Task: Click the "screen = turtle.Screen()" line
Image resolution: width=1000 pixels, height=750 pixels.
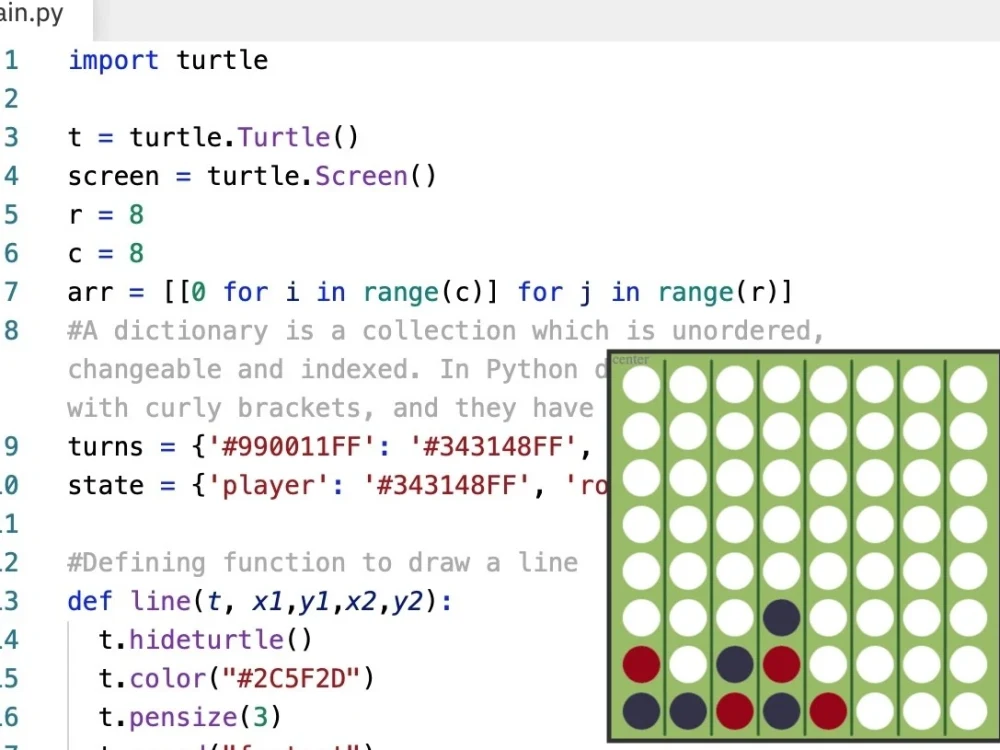Action: point(250,176)
